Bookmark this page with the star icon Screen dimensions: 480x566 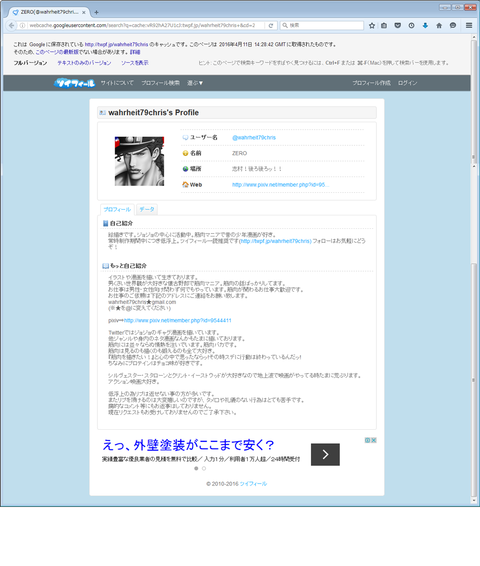point(372,25)
